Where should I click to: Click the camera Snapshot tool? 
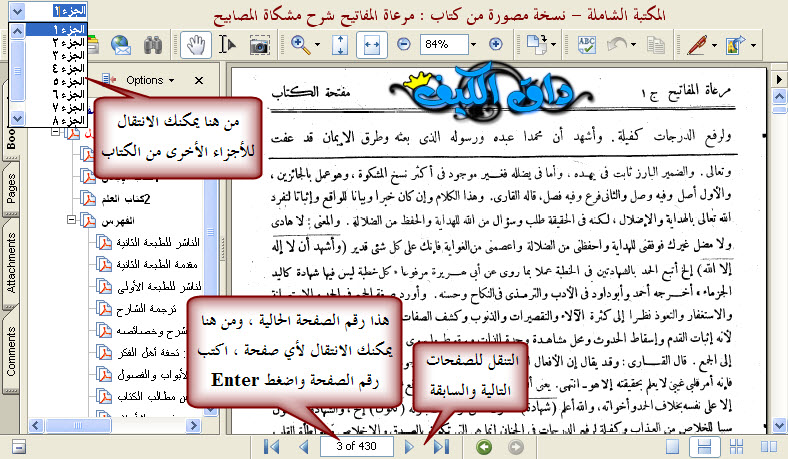coord(259,45)
